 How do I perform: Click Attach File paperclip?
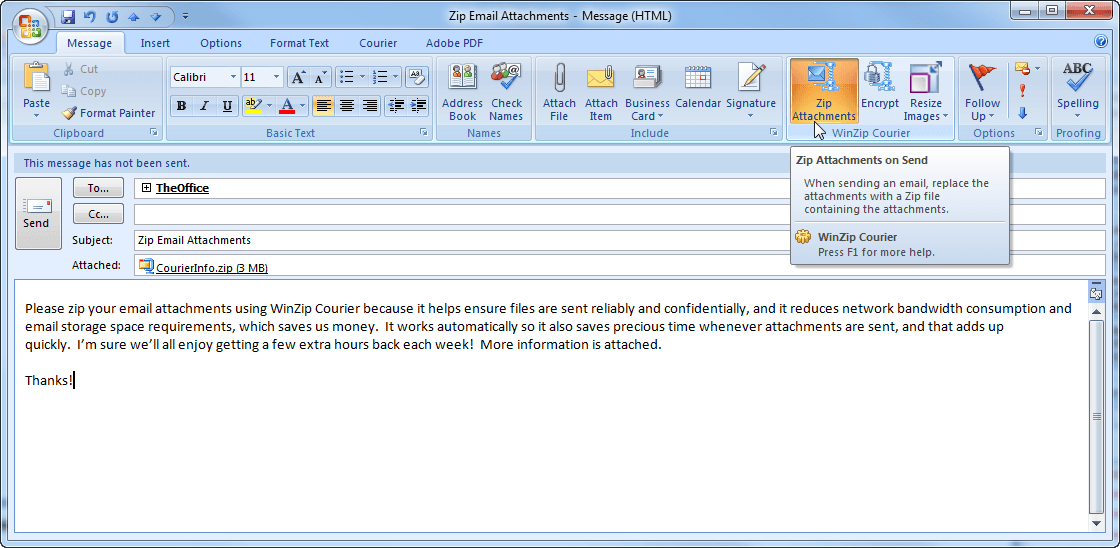(559, 92)
